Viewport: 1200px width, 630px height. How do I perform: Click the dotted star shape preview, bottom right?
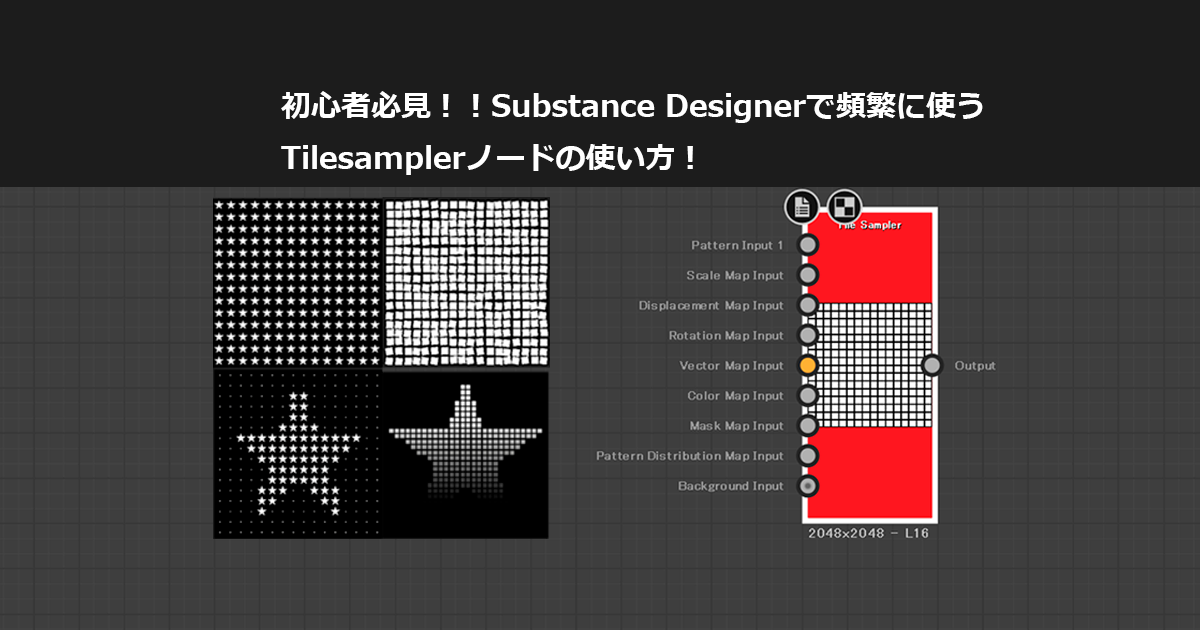tap(465, 455)
